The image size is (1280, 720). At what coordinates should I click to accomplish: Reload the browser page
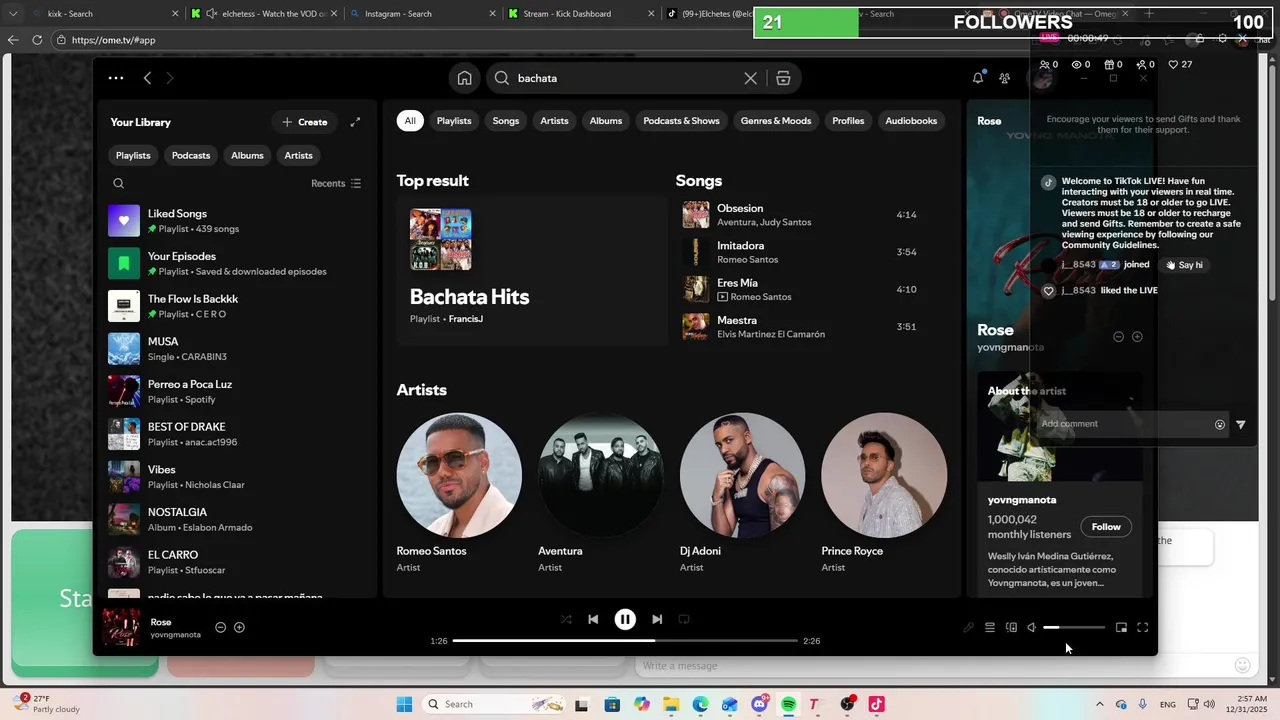[37, 40]
